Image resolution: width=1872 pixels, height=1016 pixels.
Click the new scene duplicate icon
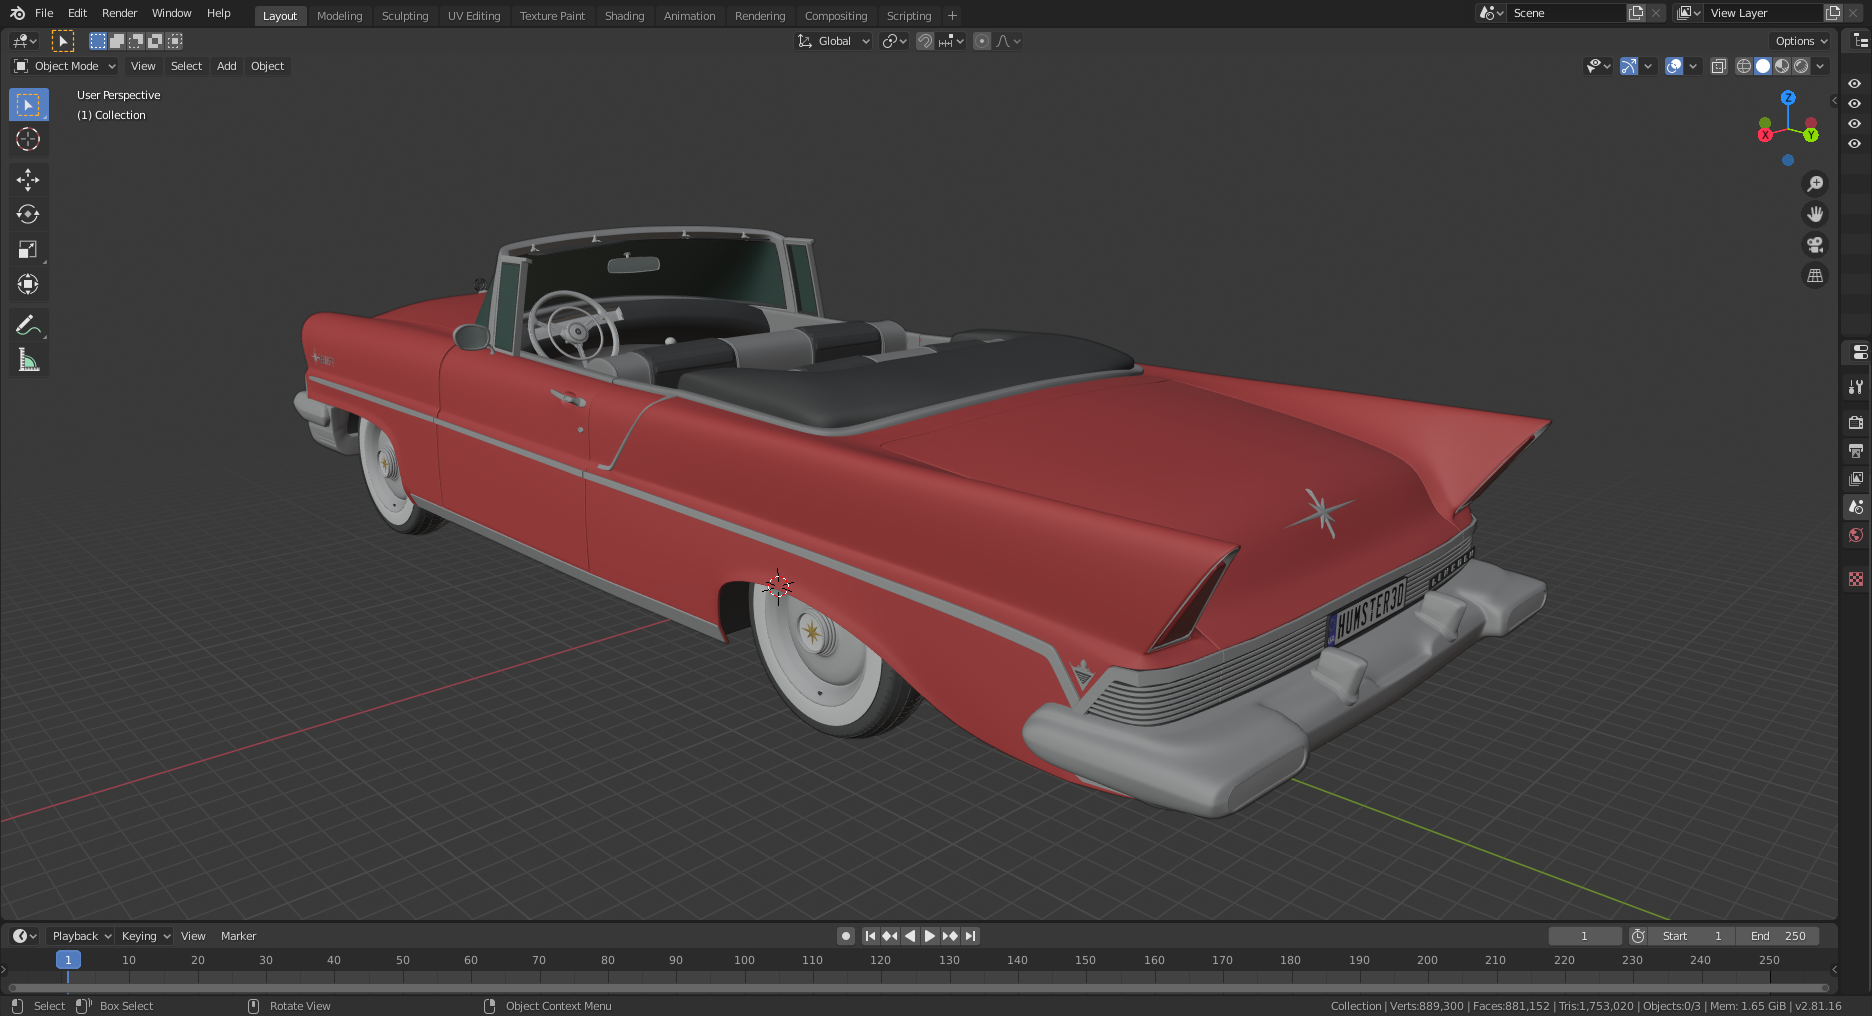point(1636,13)
